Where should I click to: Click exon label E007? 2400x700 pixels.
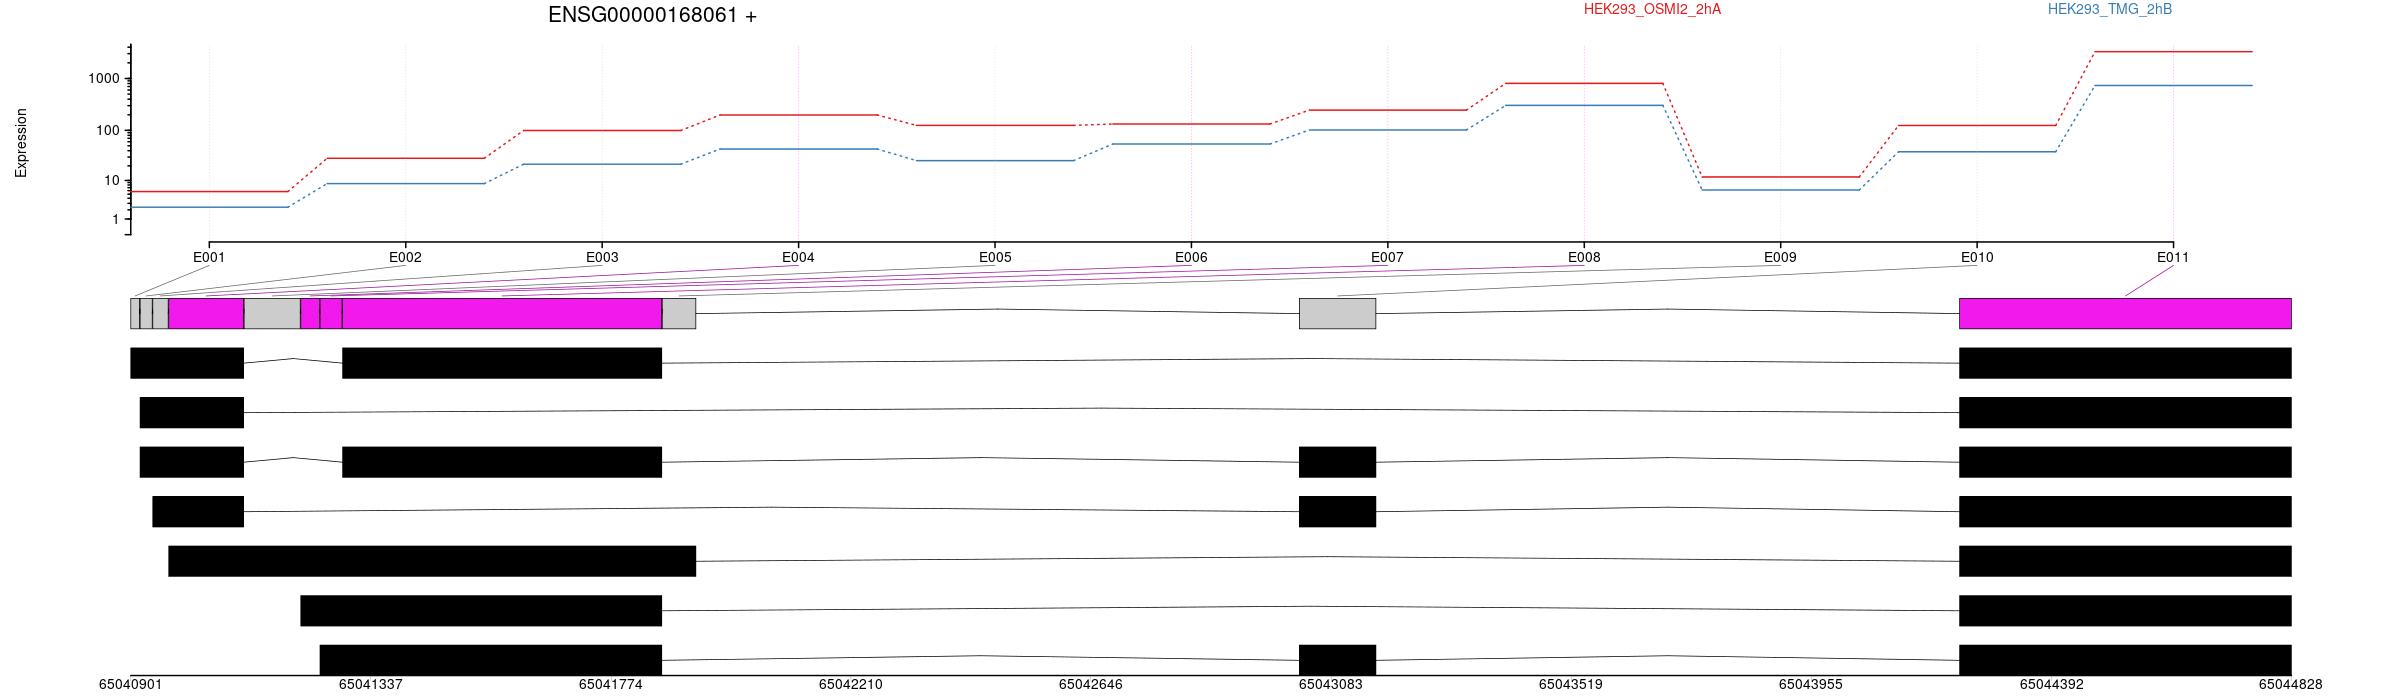(x=1387, y=257)
